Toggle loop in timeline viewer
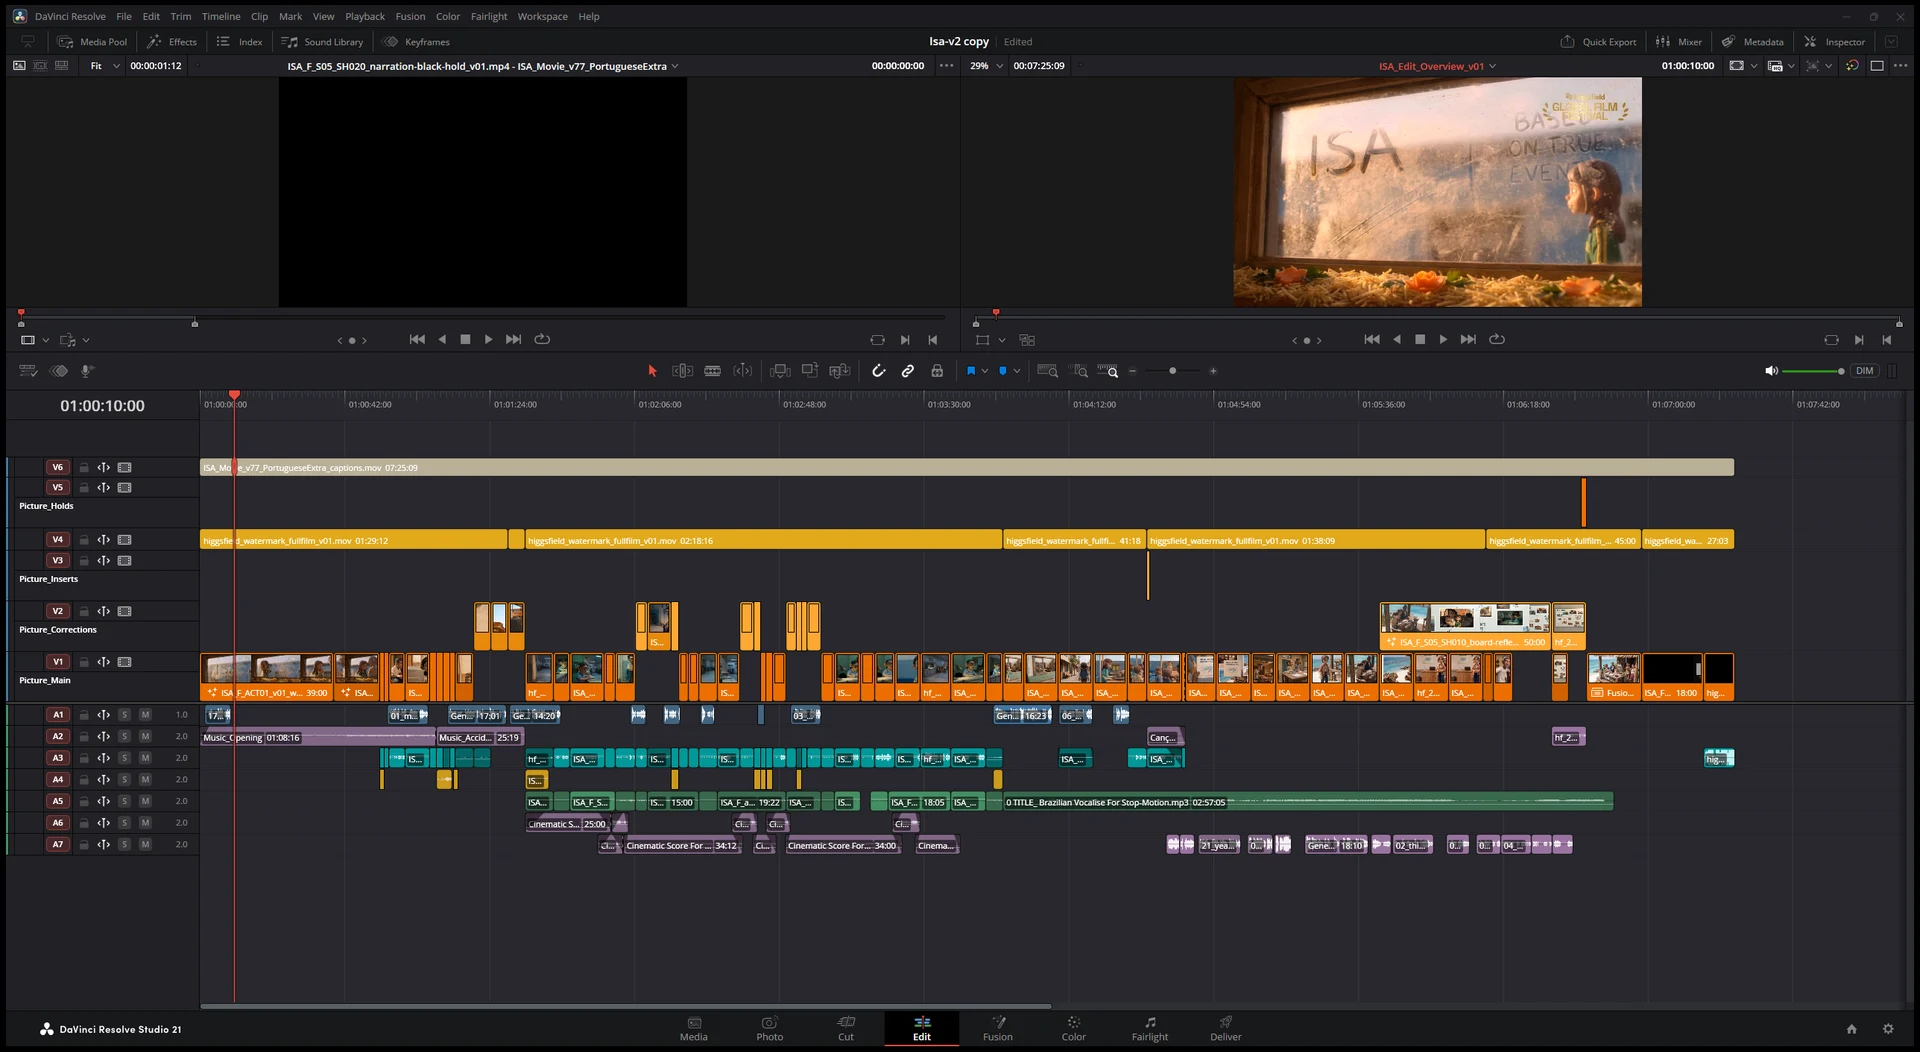Image resolution: width=1920 pixels, height=1052 pixels. [1497, 340]
